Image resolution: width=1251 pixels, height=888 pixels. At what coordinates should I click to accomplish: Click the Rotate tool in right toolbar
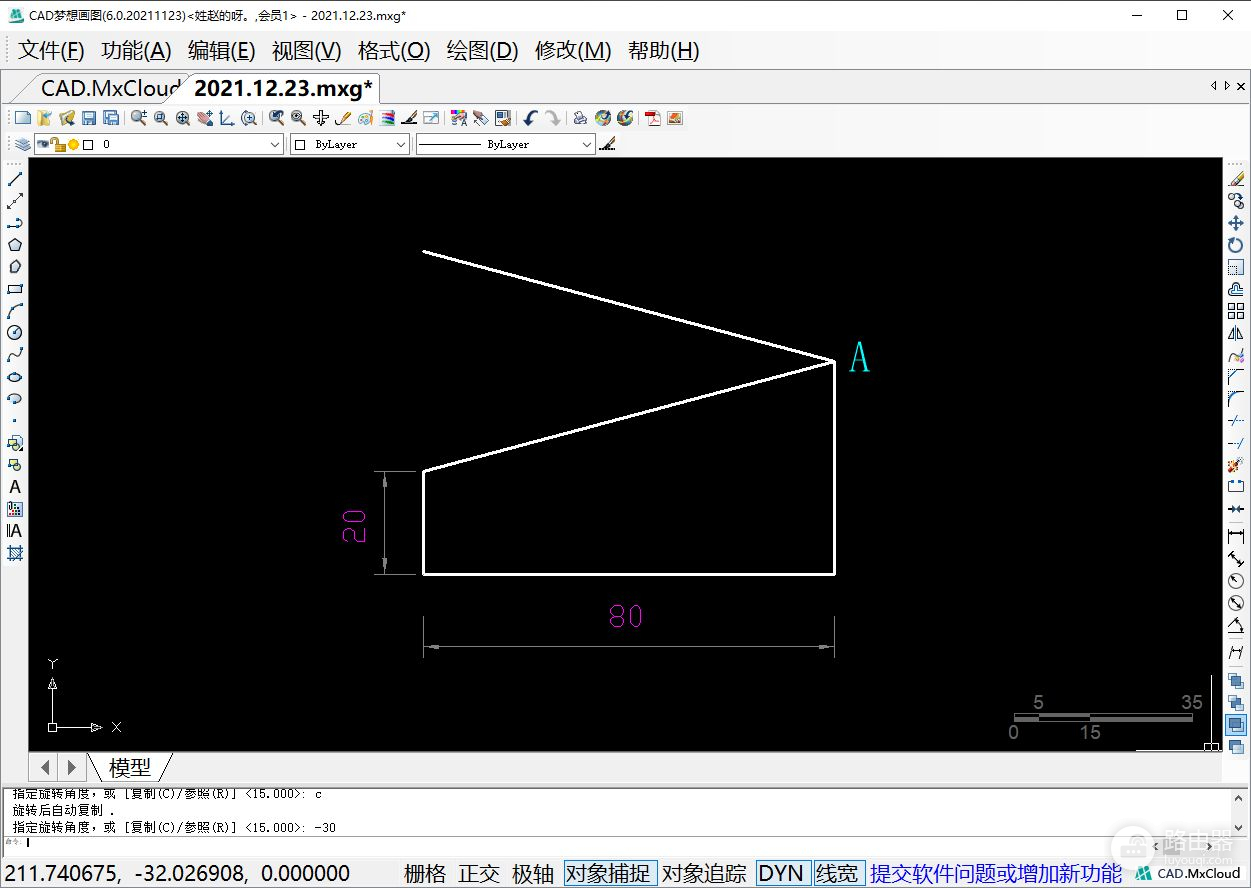point(1236,245)
